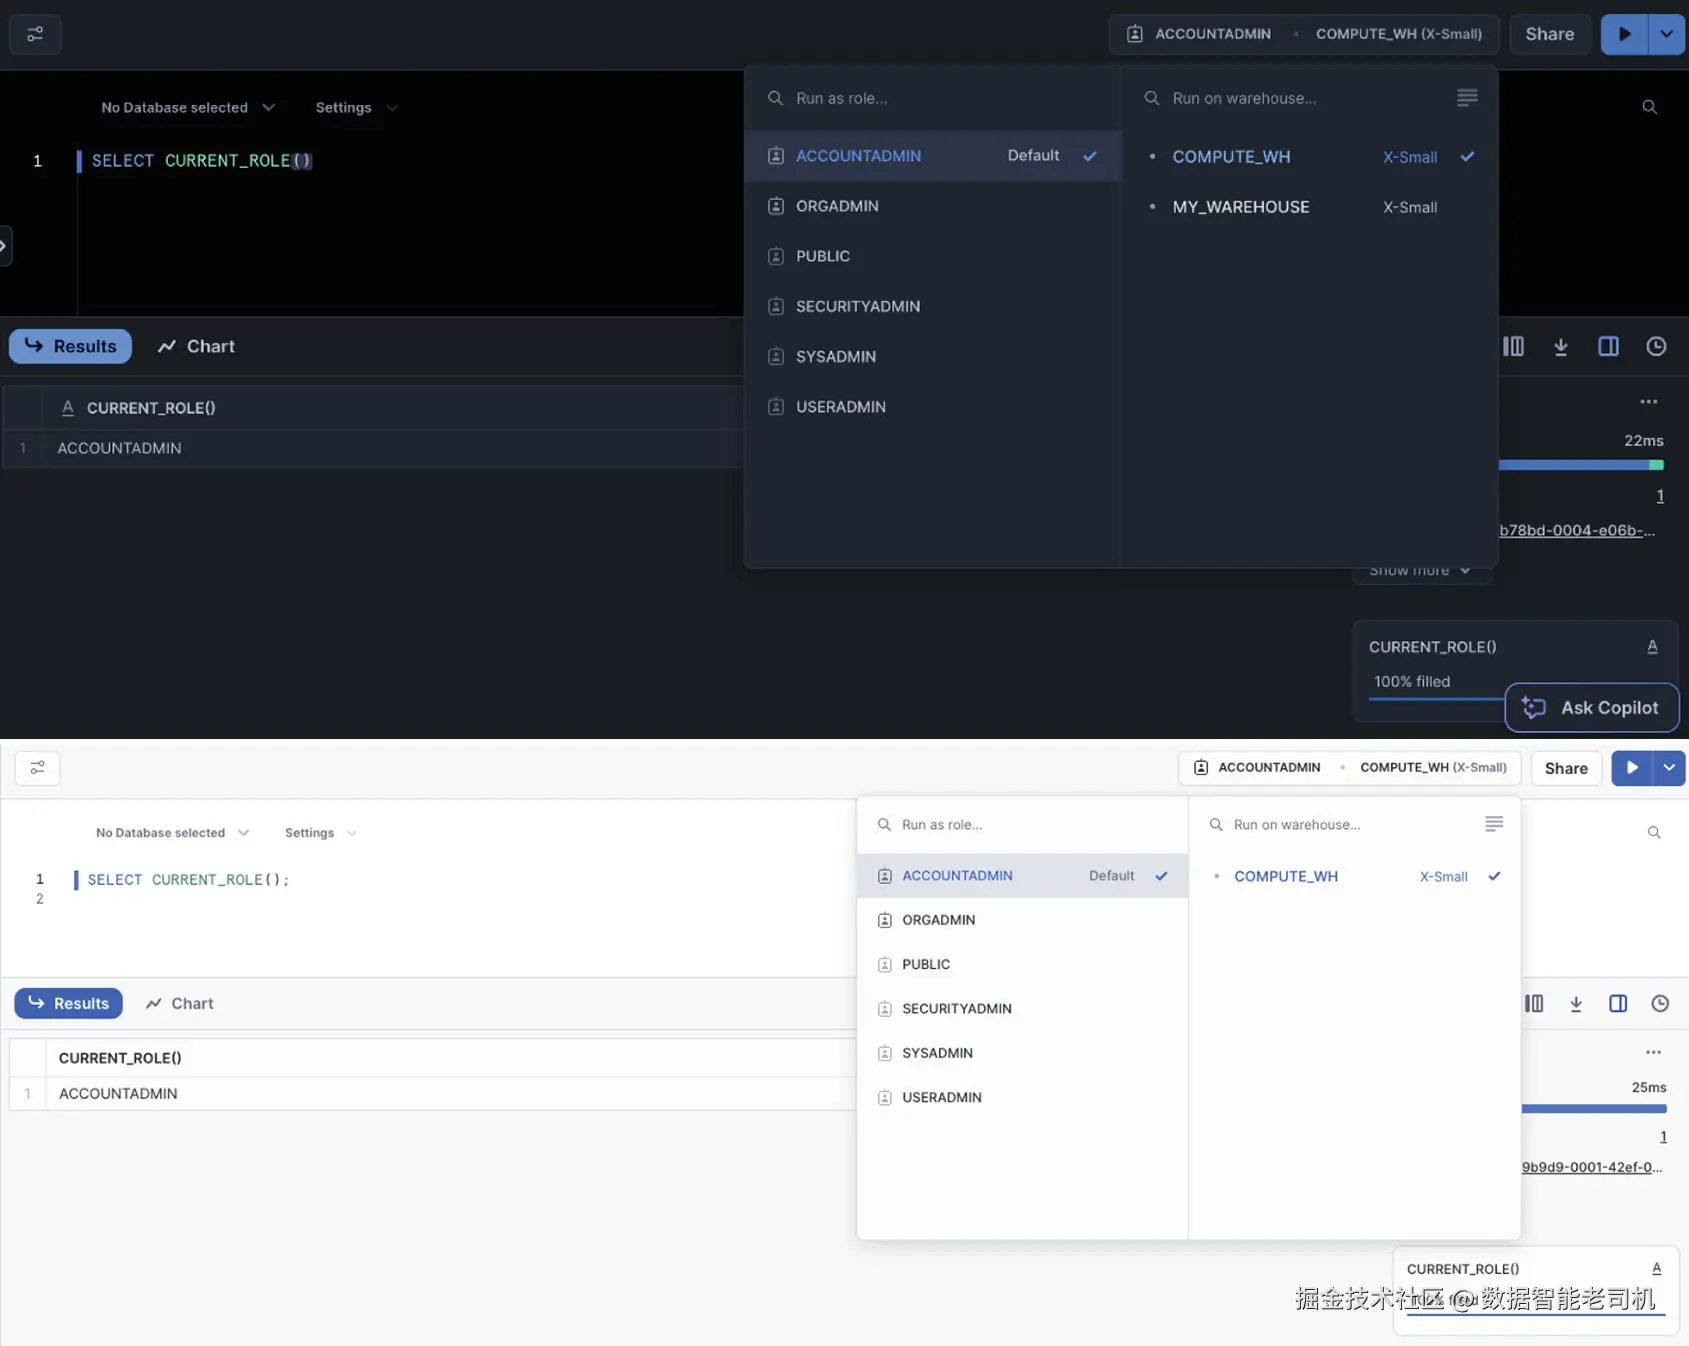This screenshot has width=1689, height=1346.
Task: Select SECURITYADMIN role in the dark dropdown
Action: coord(933,306)
